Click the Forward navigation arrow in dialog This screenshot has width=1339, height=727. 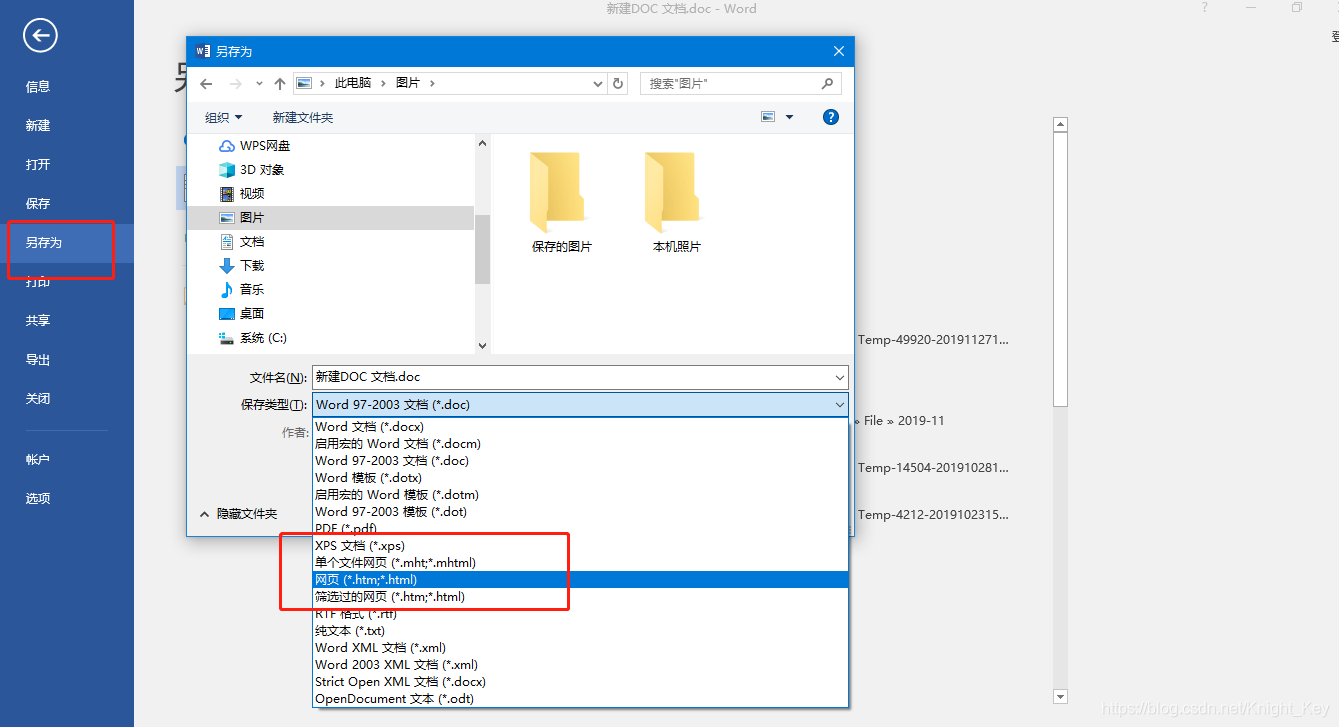click(236, 84)
